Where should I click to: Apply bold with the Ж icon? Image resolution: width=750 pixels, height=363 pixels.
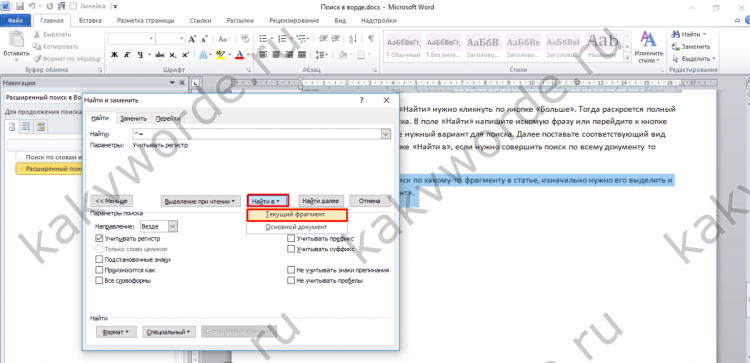[114, 55]
